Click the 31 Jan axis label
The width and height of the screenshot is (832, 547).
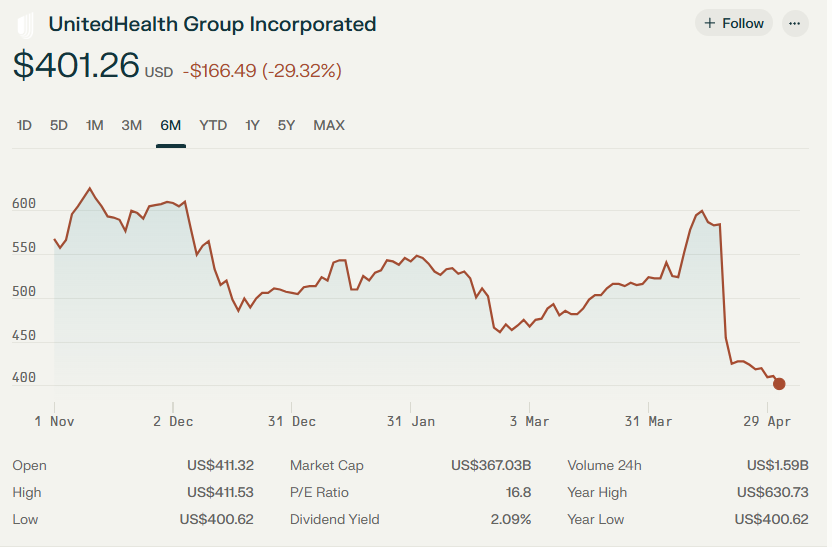tap(411, 421)
